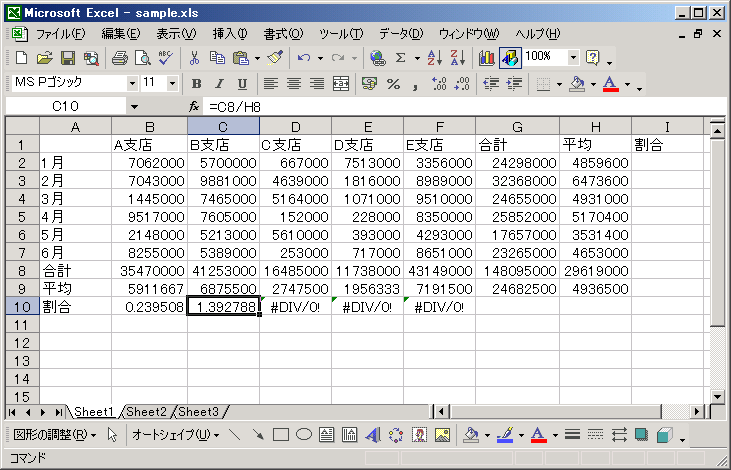This screenshot has height=470, width=731.
Task: Run the ABC spelling check icon
Action: pyautogui.click(x=166, y=58)
